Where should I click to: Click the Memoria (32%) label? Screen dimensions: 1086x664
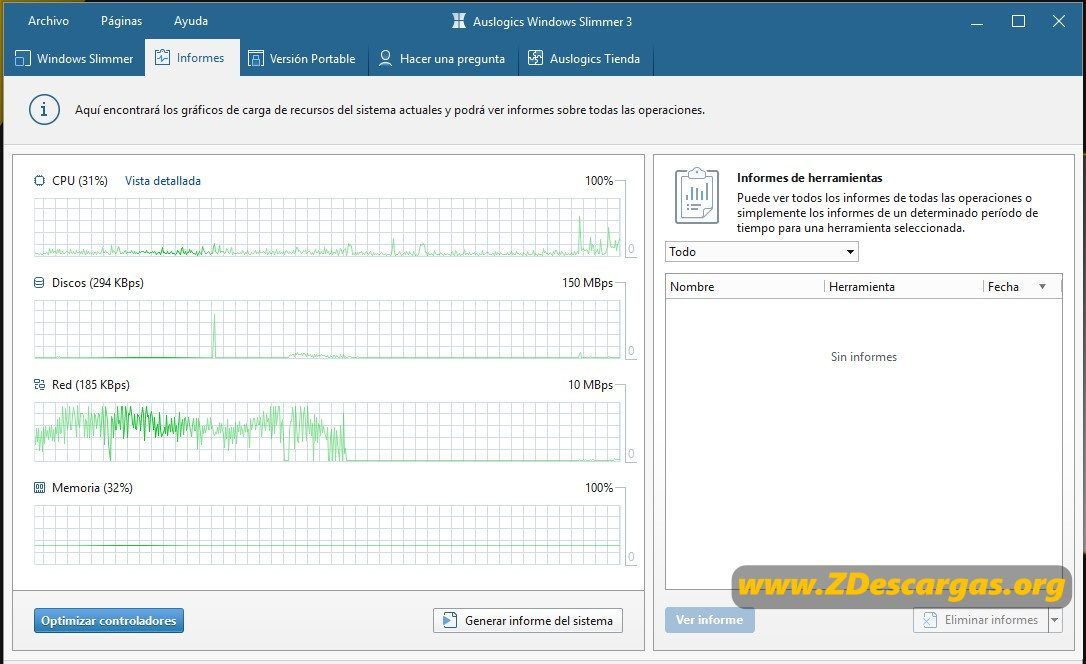click(x=92, y=487)
